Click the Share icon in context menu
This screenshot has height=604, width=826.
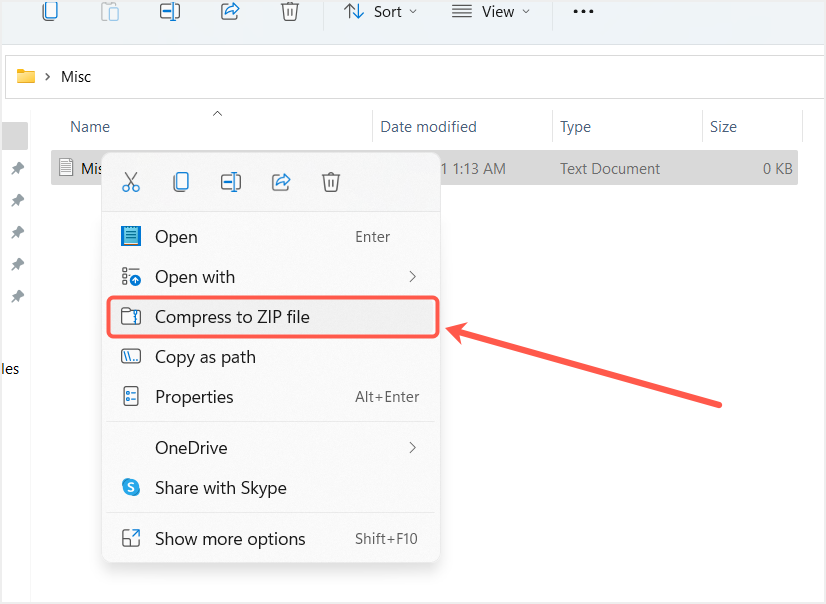281,182
